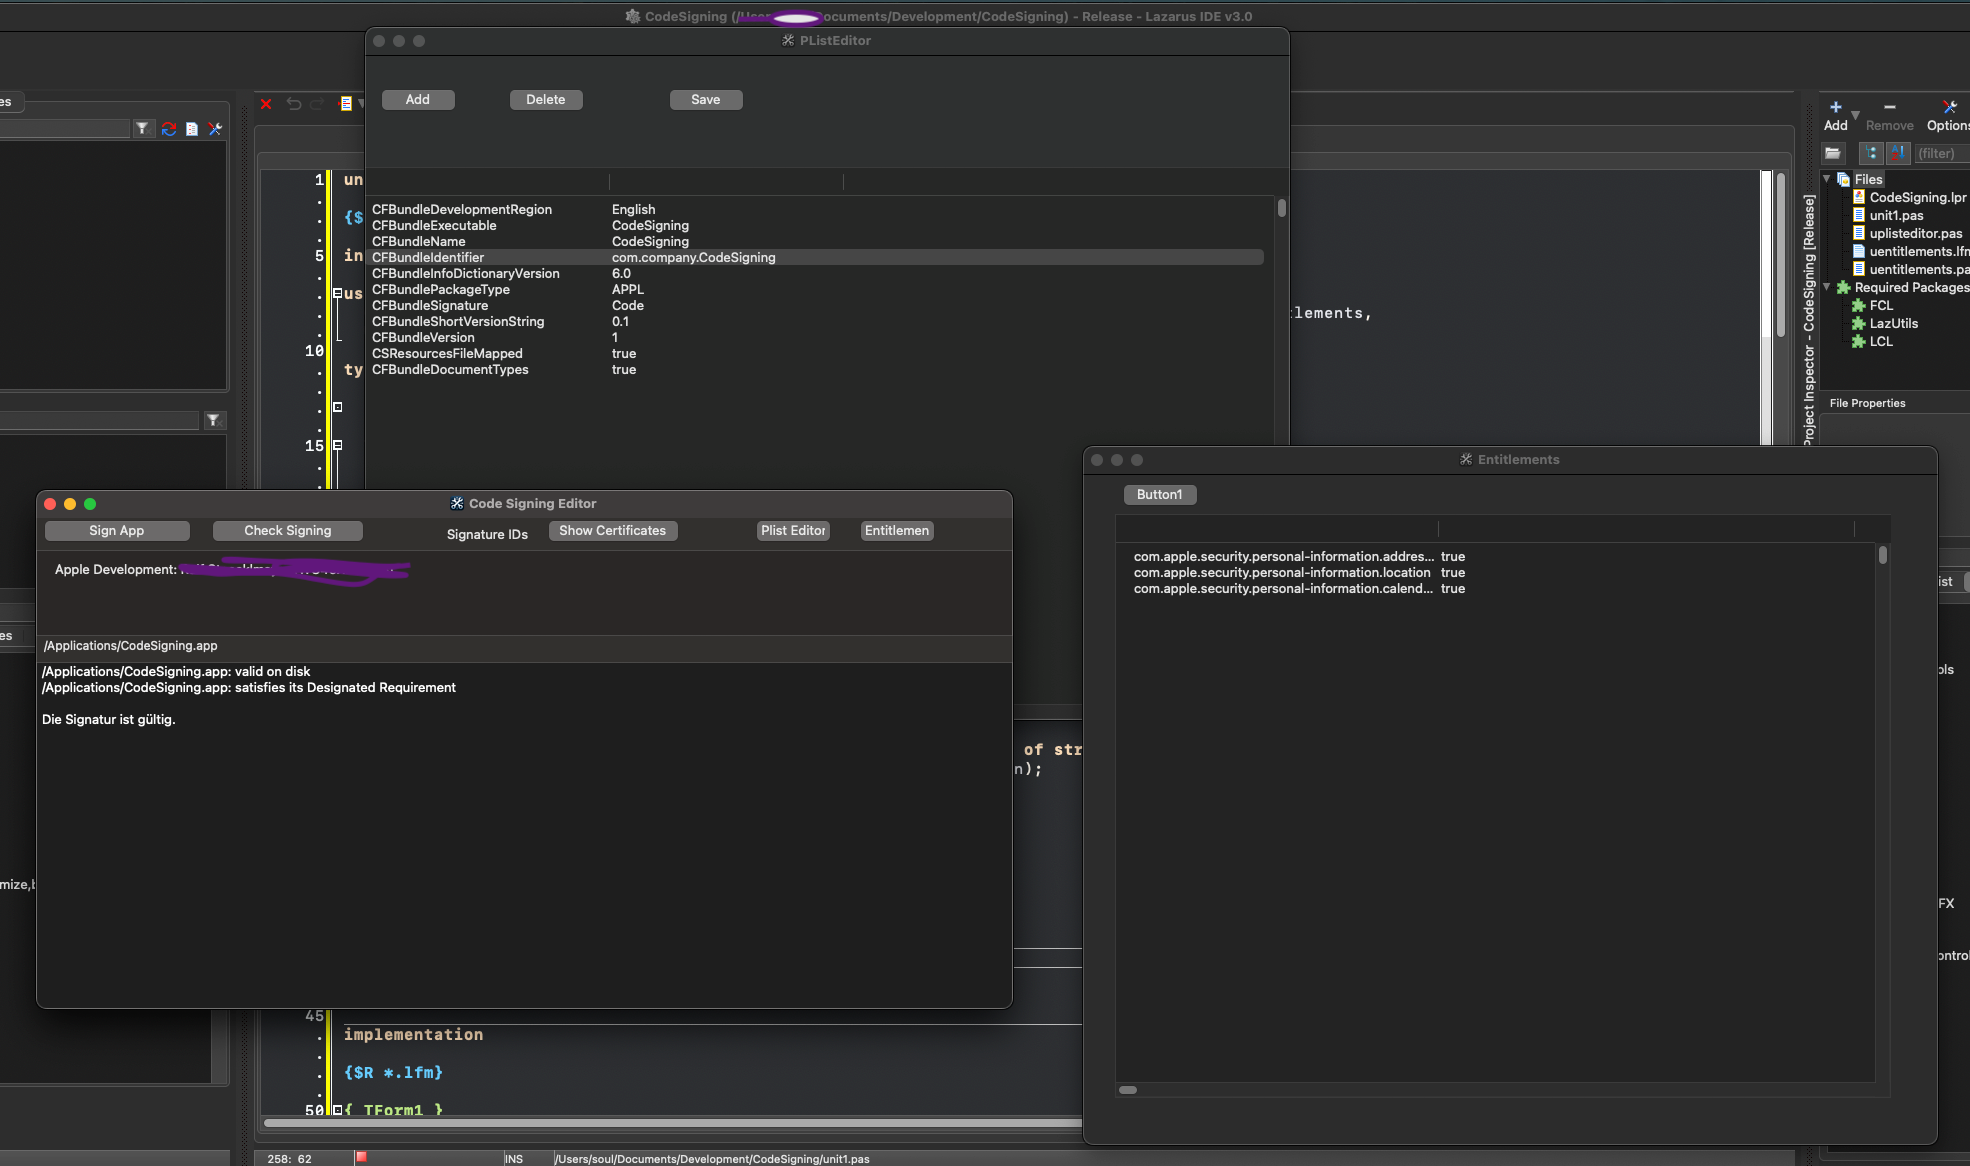Click the undo arrow icon
Viewport: 1970px width, 1166px height.
point(293,104)
